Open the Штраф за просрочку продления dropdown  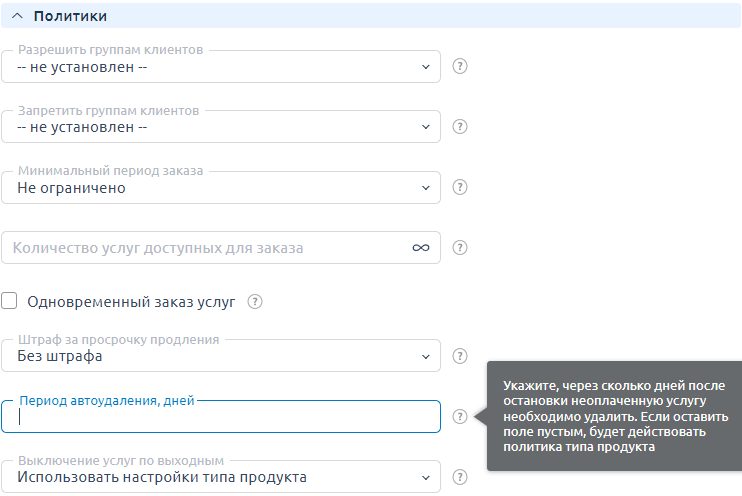[220, 356]
